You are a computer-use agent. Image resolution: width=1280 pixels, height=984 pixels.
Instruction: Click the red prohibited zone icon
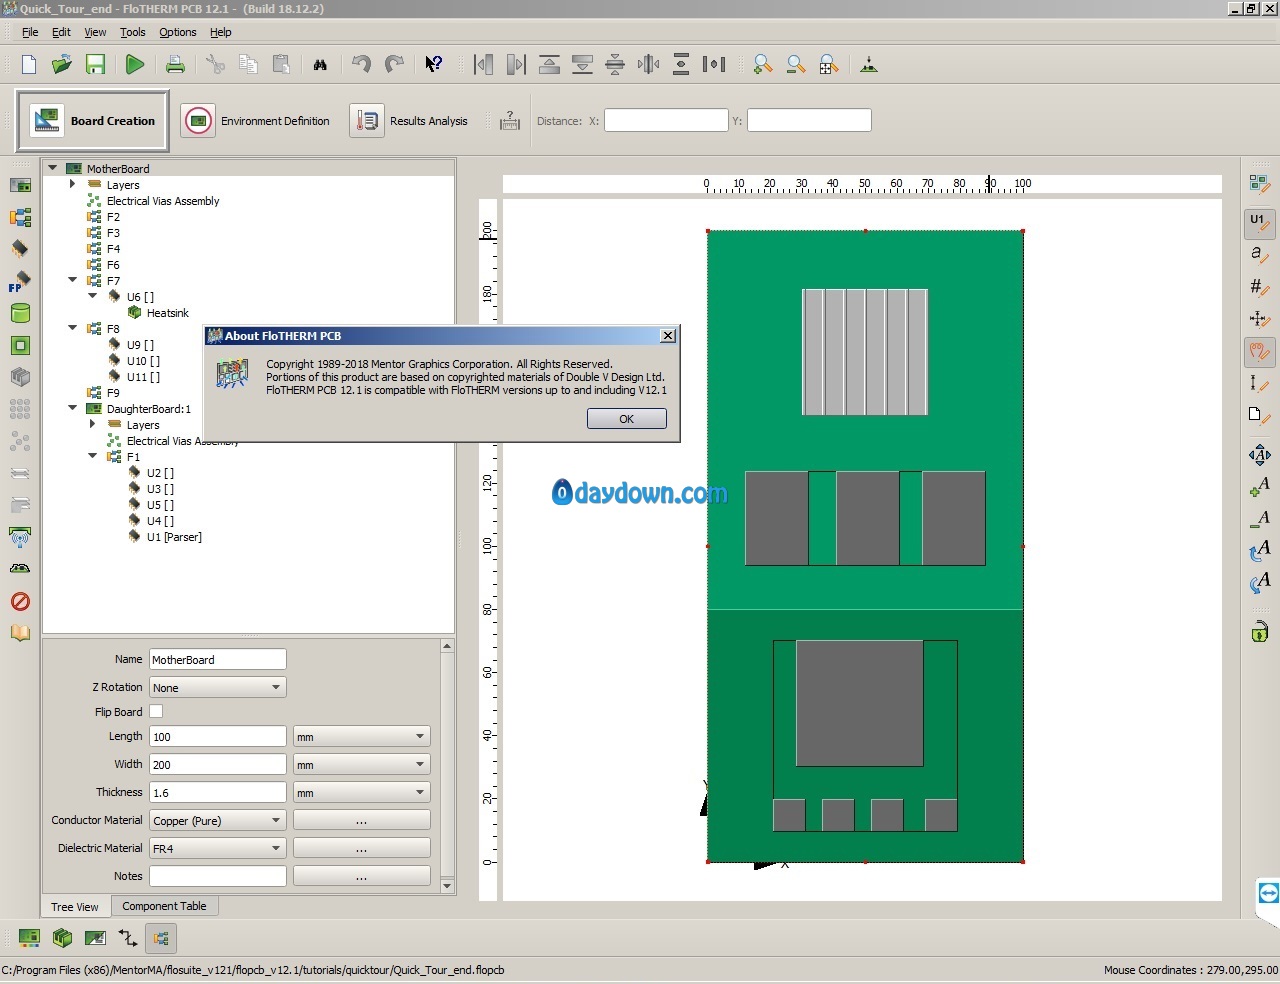pos(20,601)
